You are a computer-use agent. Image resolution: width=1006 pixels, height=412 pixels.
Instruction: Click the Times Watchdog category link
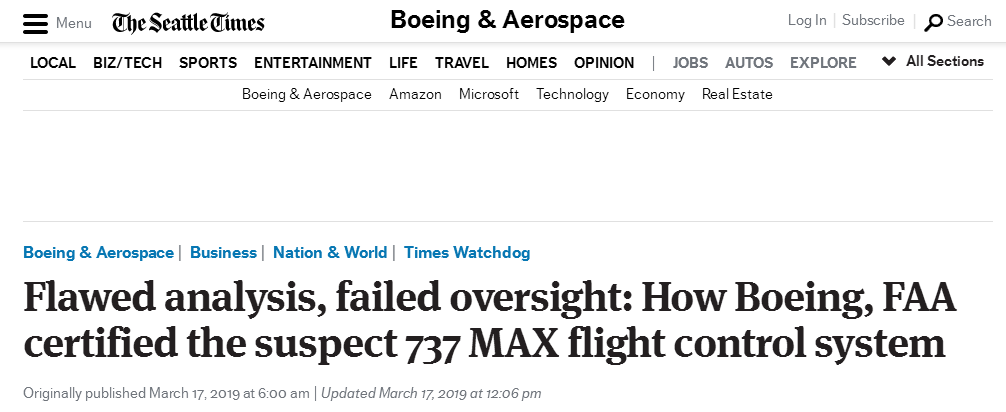(x=467, y=252)
